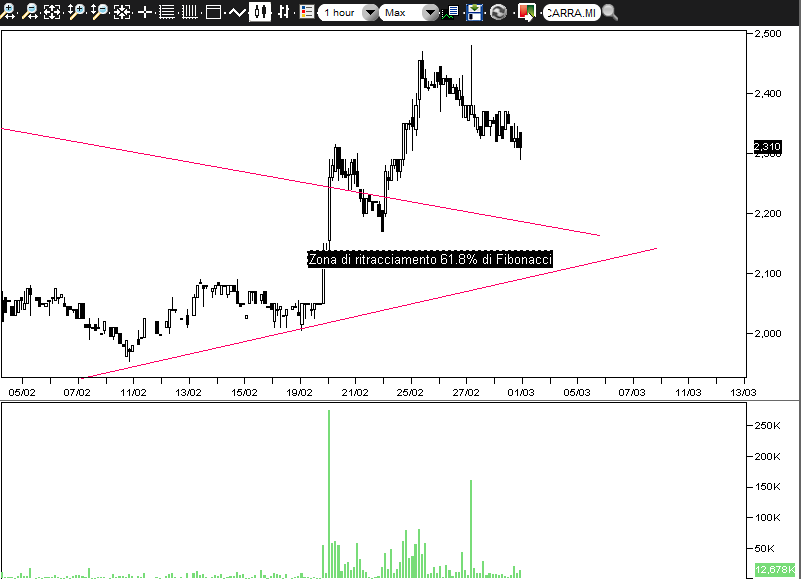Toggle horizontal grid lines icon
The width and height of the screenshot is (801, 579).
167,12
